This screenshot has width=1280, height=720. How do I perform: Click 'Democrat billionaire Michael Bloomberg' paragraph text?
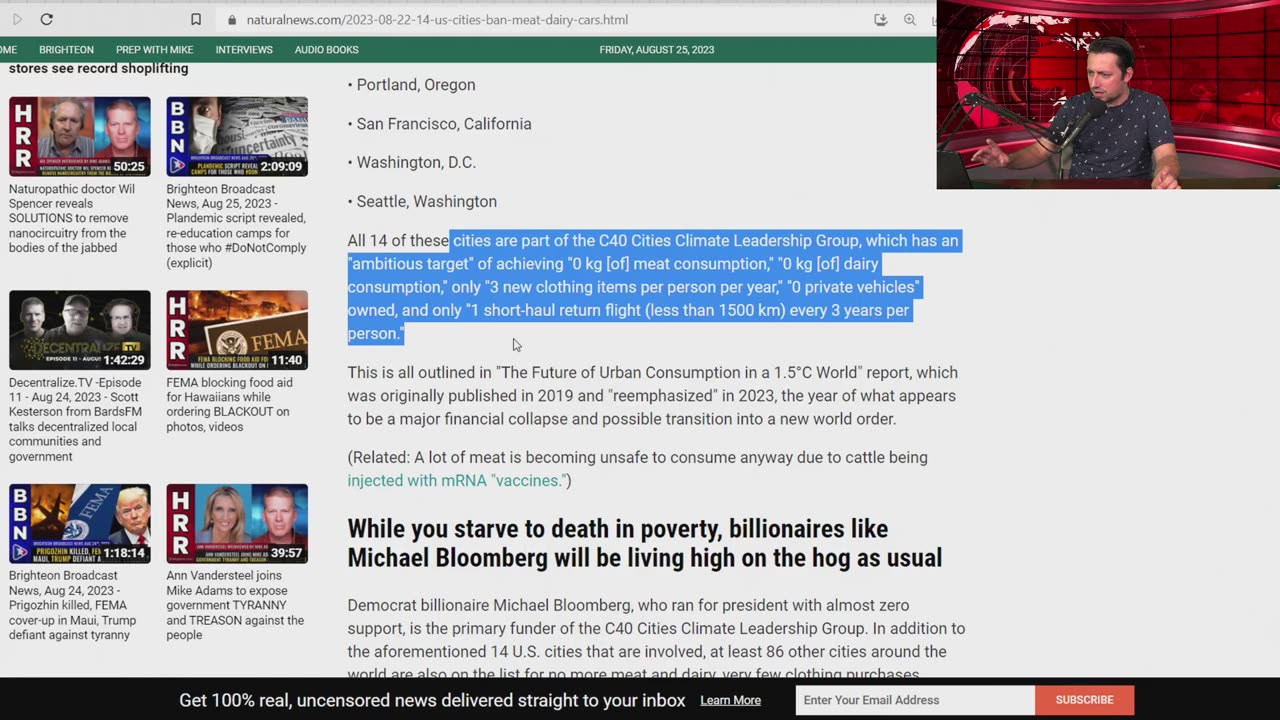click(x=656, y=640)
